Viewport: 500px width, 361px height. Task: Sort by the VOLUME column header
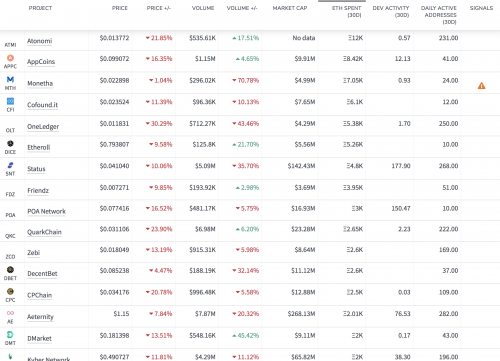click(x=203, y=8)
